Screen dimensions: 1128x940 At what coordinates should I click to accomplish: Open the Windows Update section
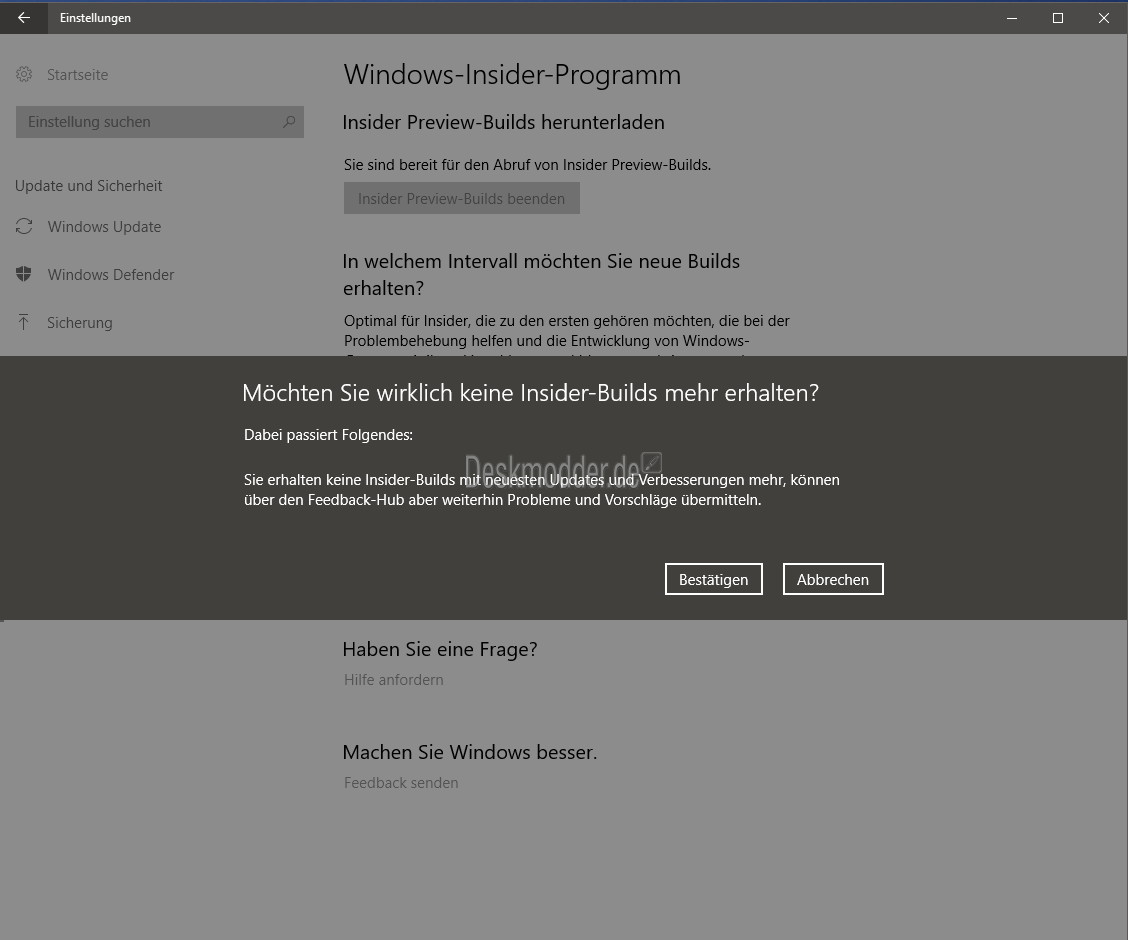click(x=104, y=227)
